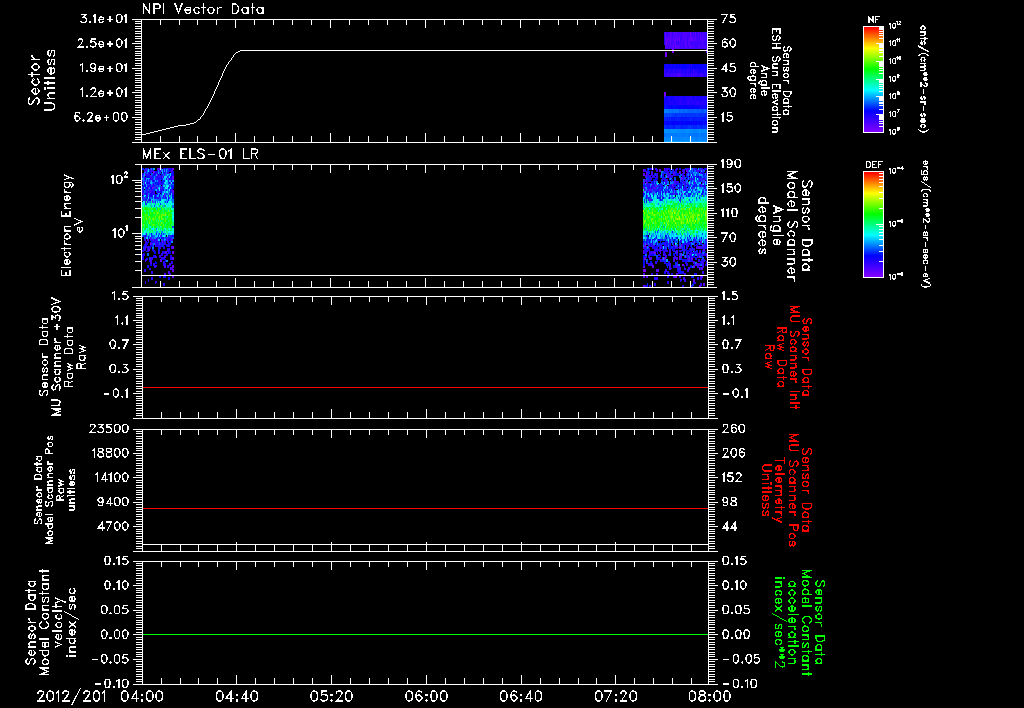Click the 1.2e+01 sector tick label
Image resolution: width=1024 pixels, height=708 pixels.
(104, 93)
